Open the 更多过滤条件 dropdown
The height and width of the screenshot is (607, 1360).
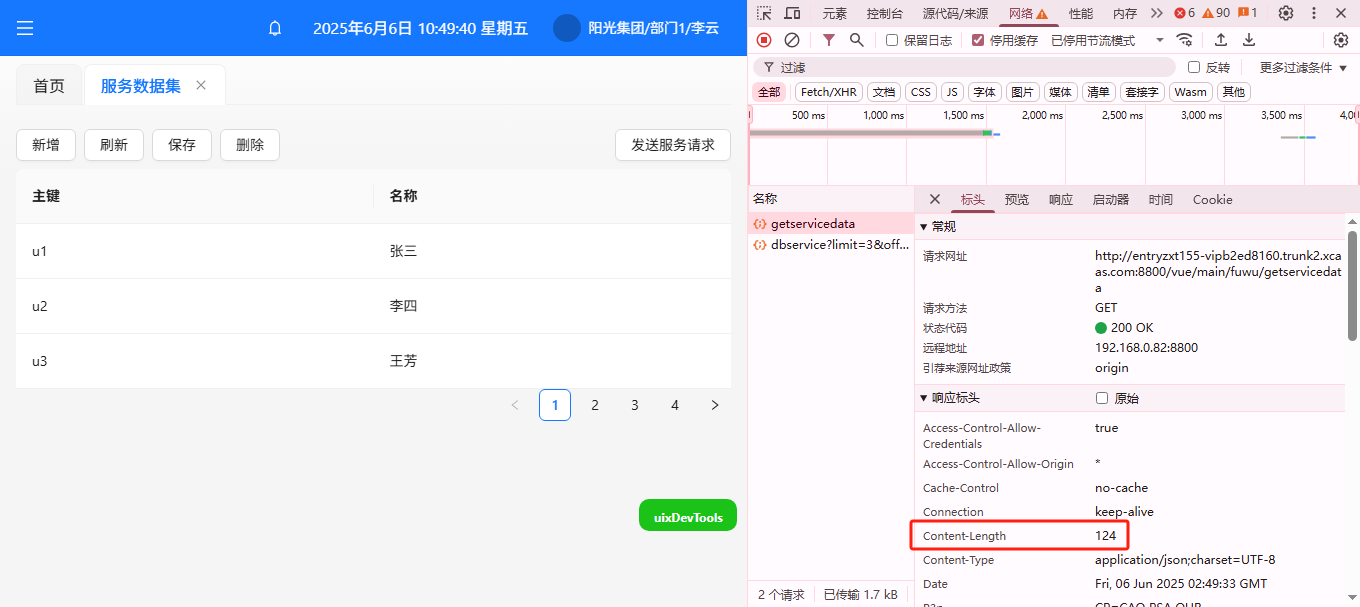pyautogui.click(x=1303, y=67)
